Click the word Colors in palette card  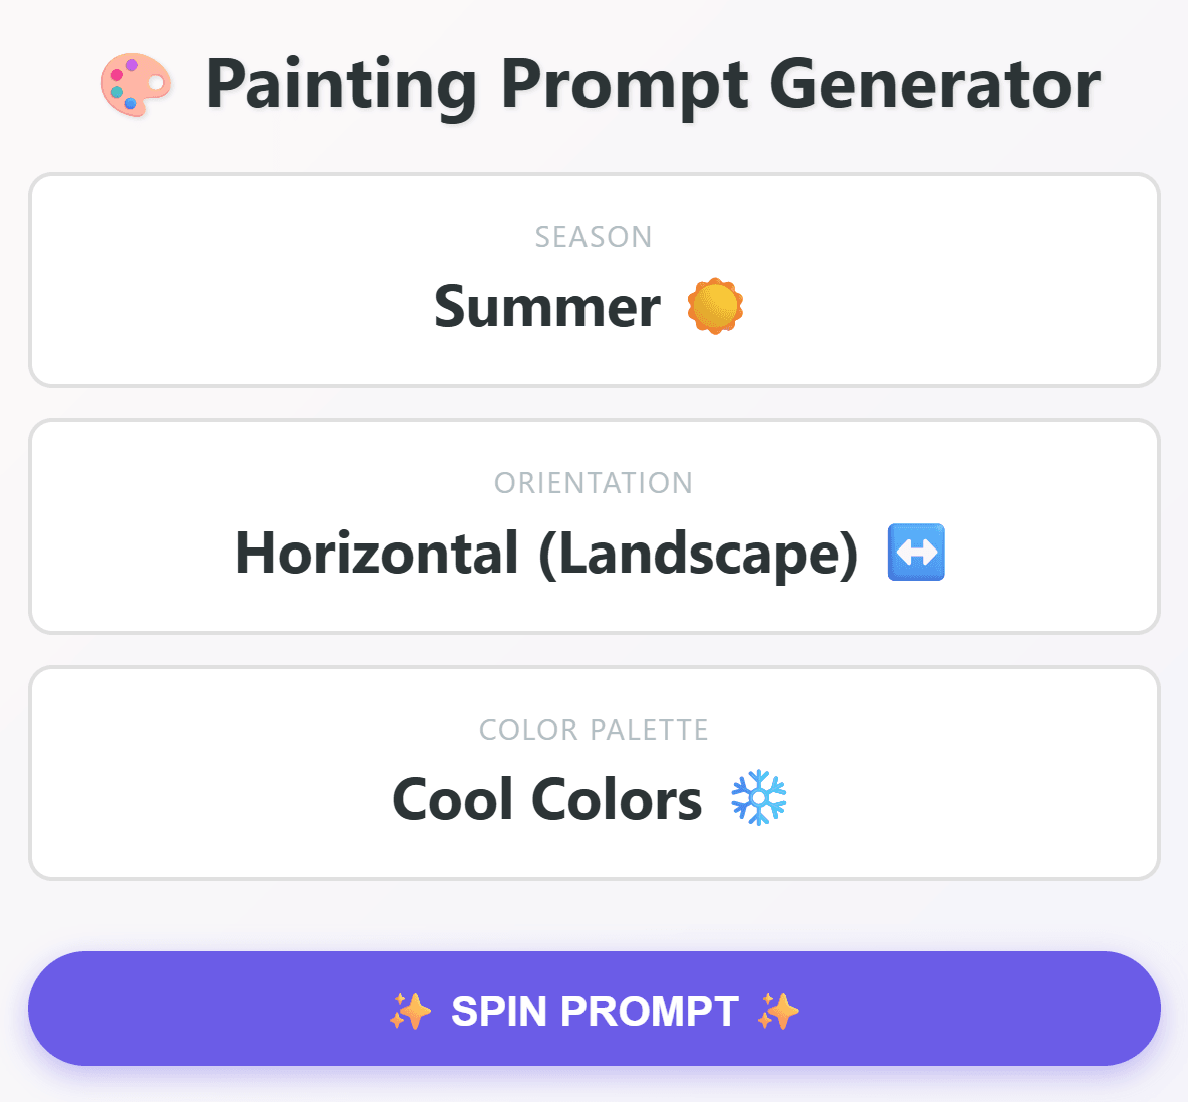[x=617, y=799]
